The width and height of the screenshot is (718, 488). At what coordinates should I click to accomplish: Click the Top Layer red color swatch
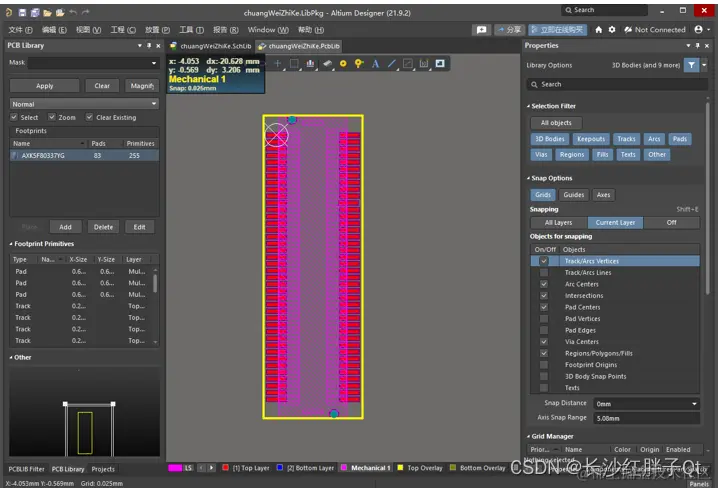225,468
